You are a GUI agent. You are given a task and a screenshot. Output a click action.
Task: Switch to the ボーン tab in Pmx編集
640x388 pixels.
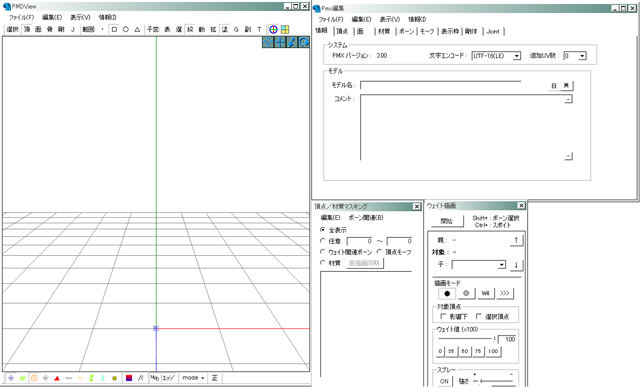pyautogui.click(x=406, y=31)
